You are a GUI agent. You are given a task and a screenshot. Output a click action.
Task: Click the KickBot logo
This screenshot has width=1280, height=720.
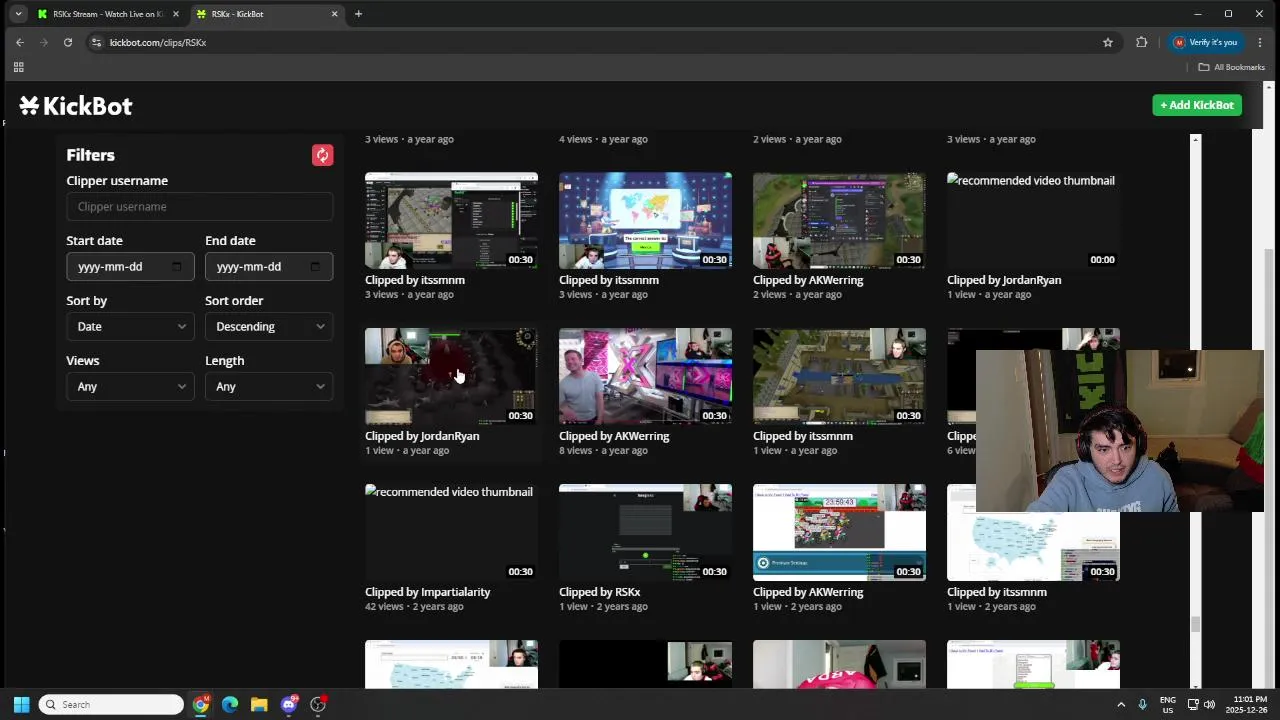pyautogui.click(x=76, y=106)
